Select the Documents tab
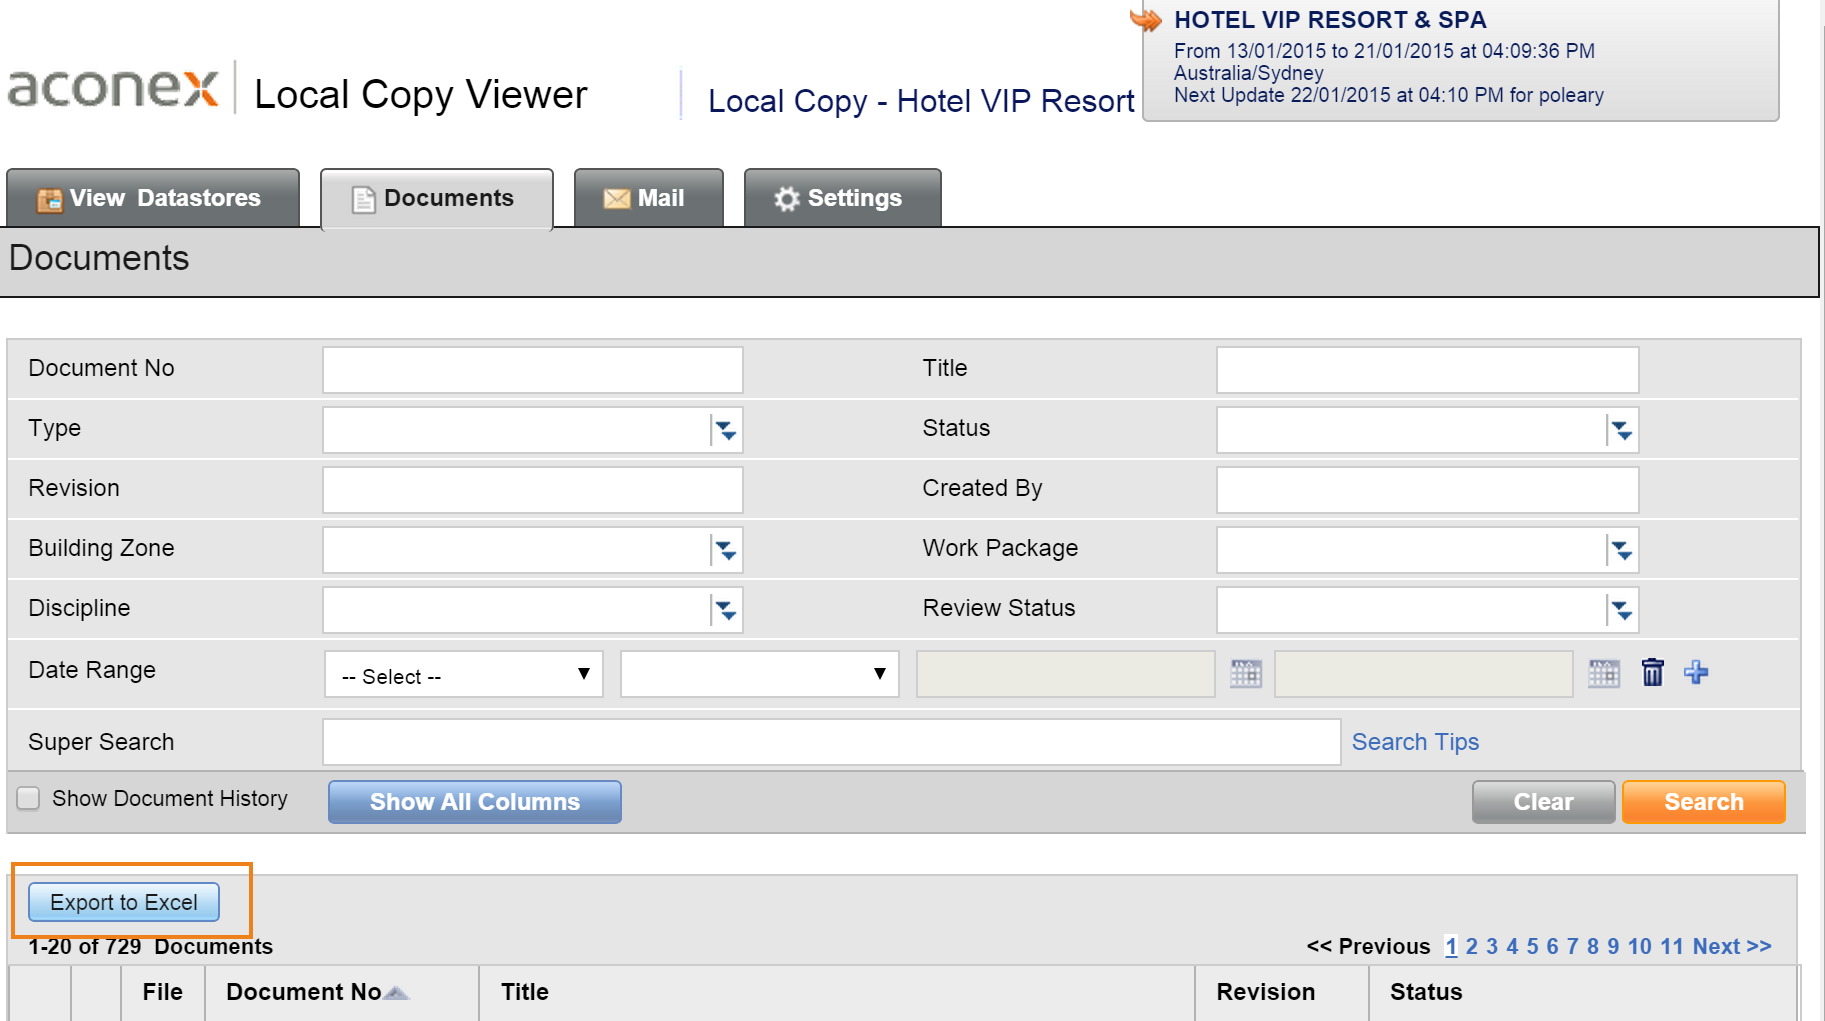 tap(437, 198)
